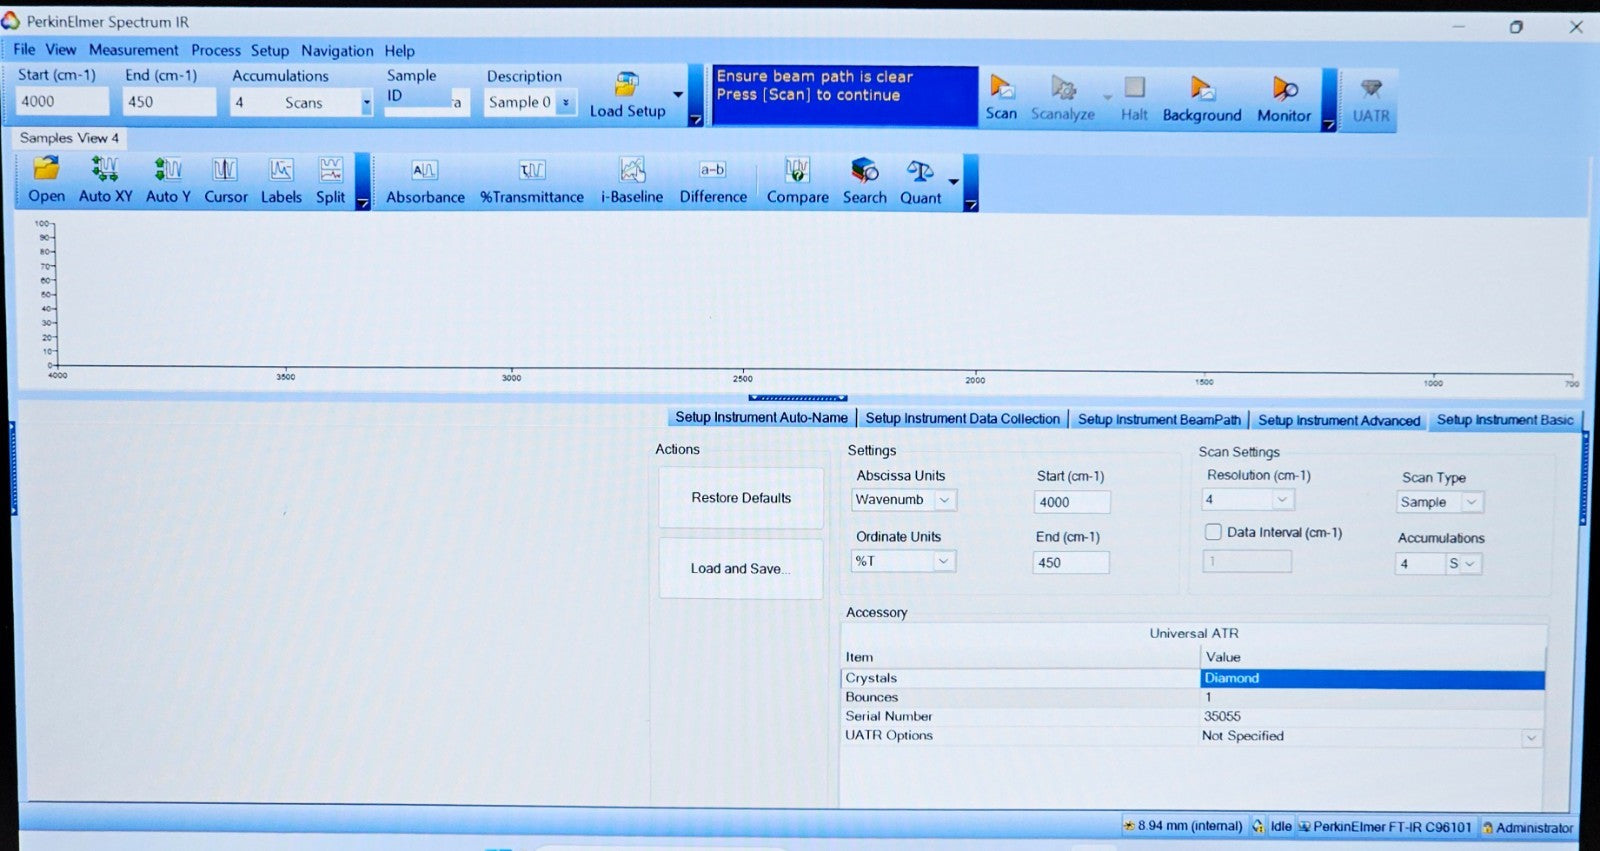The image size is (1600, 851).
Task: Click the Settings End (cm-1) 450 field
Action: 1070,563
